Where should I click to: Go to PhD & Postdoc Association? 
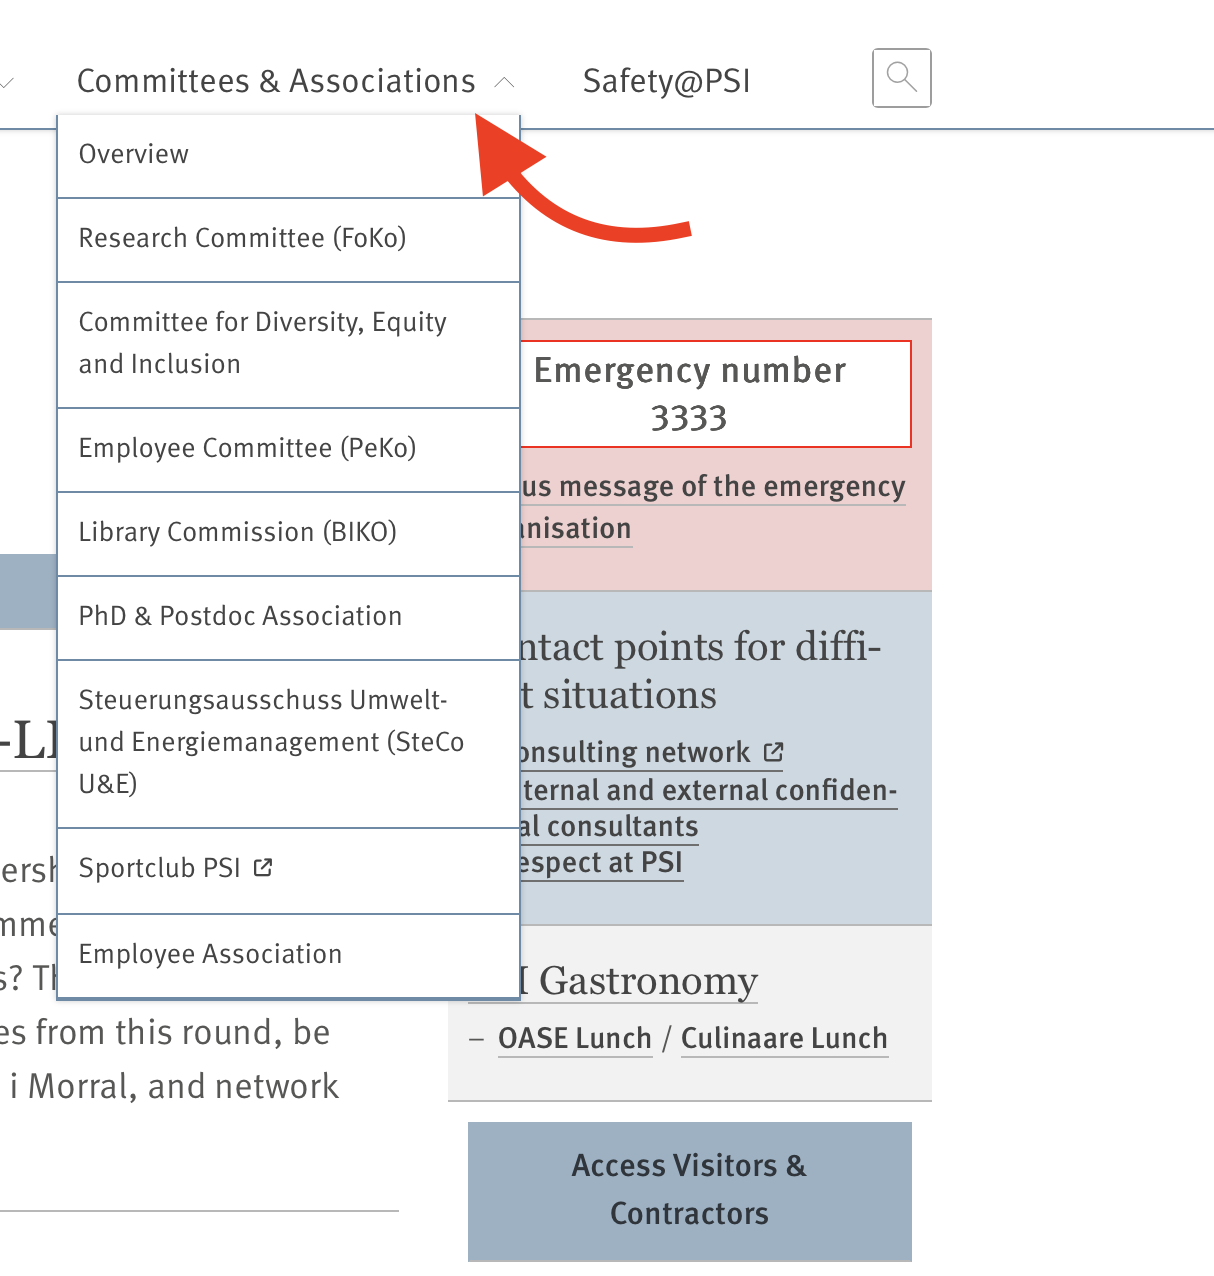pyautogui.click(x=240, y=616)
